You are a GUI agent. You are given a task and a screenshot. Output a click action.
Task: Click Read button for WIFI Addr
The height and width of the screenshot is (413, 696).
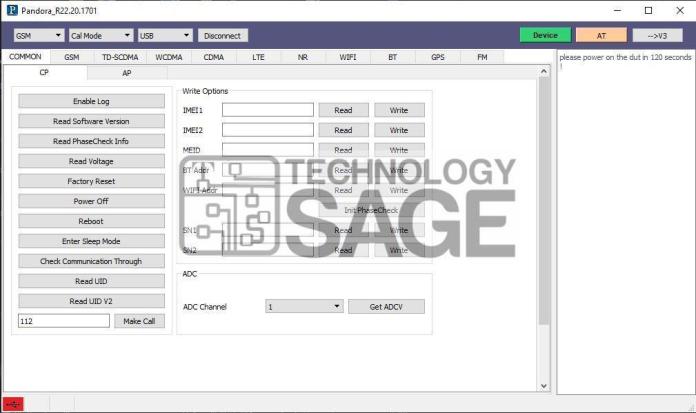[344, 190]
